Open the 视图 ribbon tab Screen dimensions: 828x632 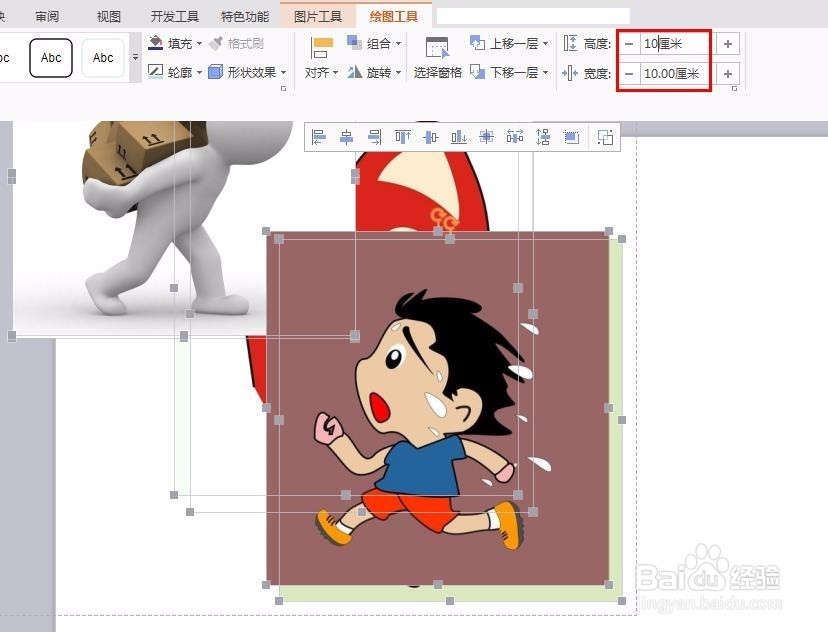pyautogui.click(x=108, y=16)
